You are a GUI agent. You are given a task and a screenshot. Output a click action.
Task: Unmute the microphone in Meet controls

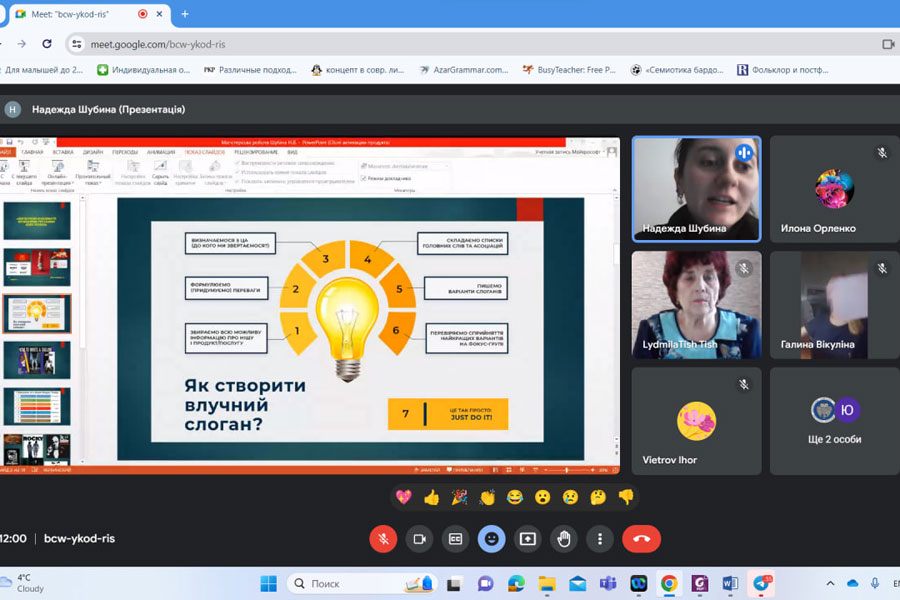[383, 539]
